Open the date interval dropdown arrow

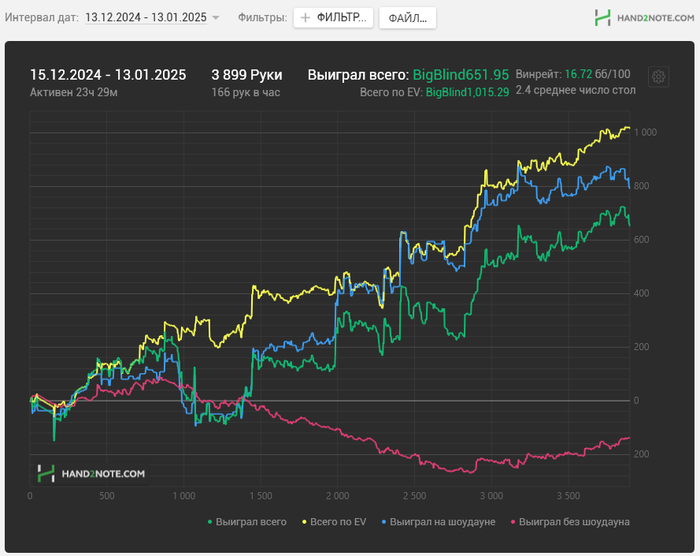coord(216,18)
